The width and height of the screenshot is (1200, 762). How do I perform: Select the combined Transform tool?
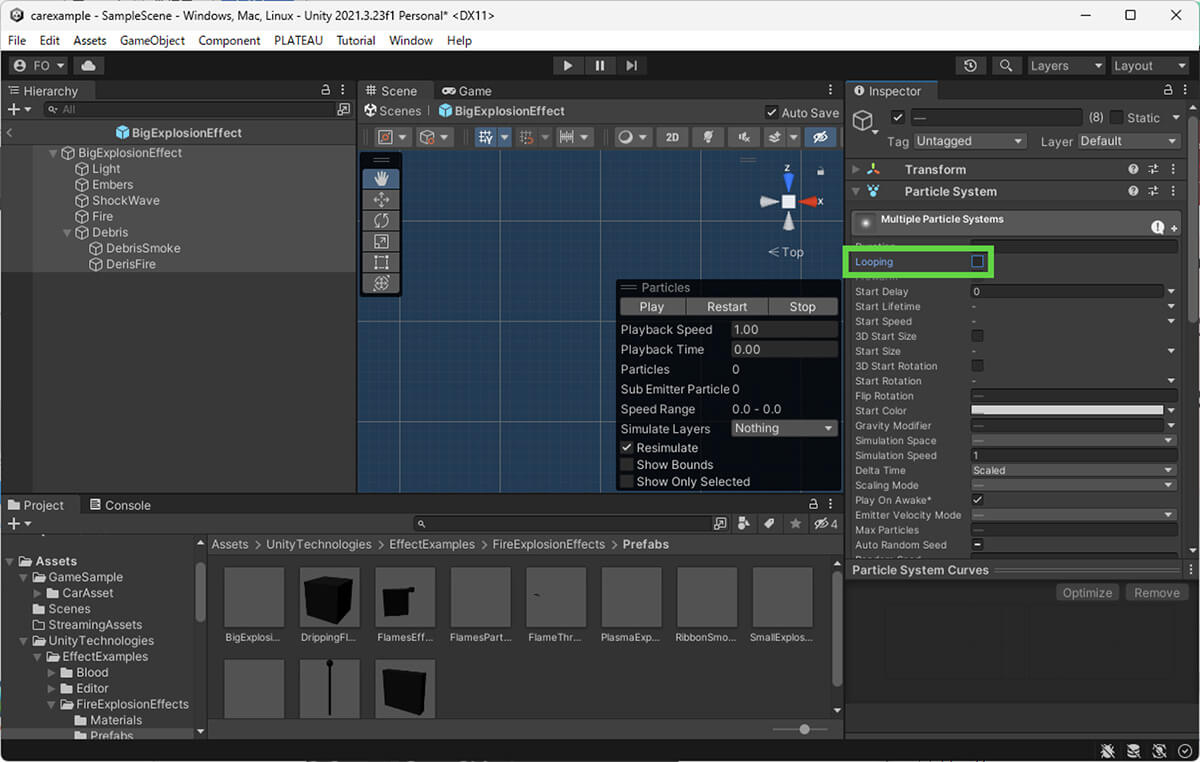(x=381, y=284)
